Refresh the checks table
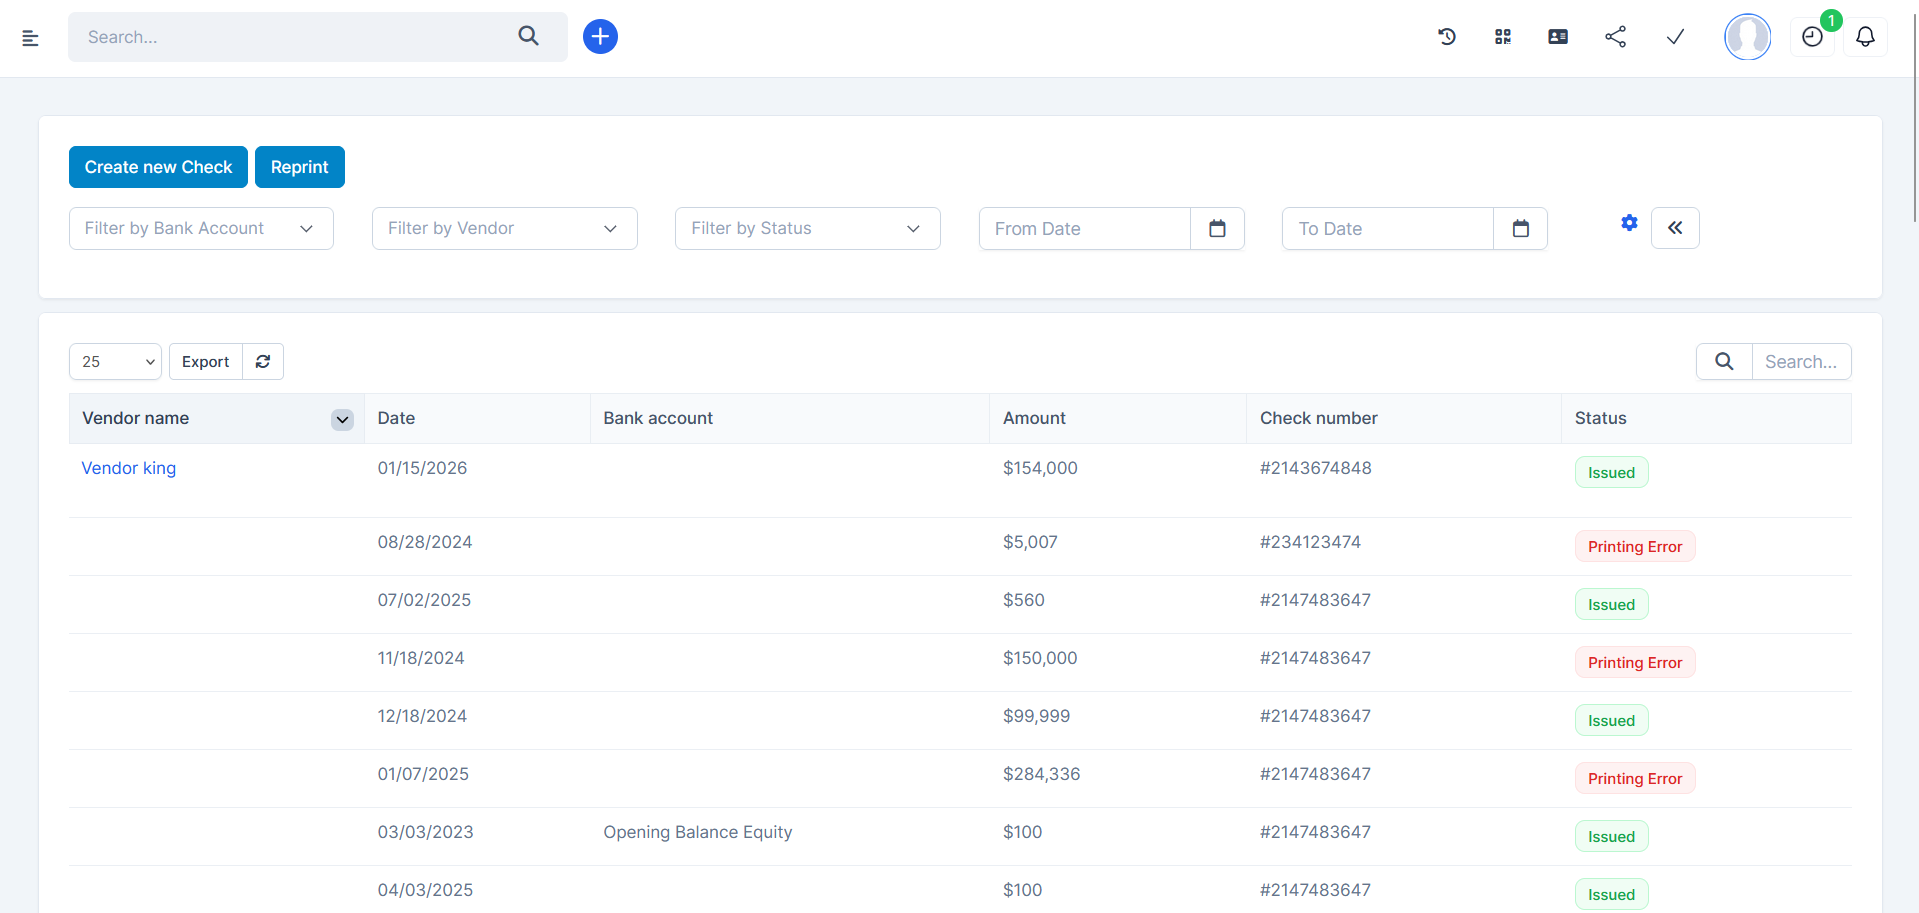This screenshot has height=913, width=1919. pyautogui.click(x=263, y=361)
